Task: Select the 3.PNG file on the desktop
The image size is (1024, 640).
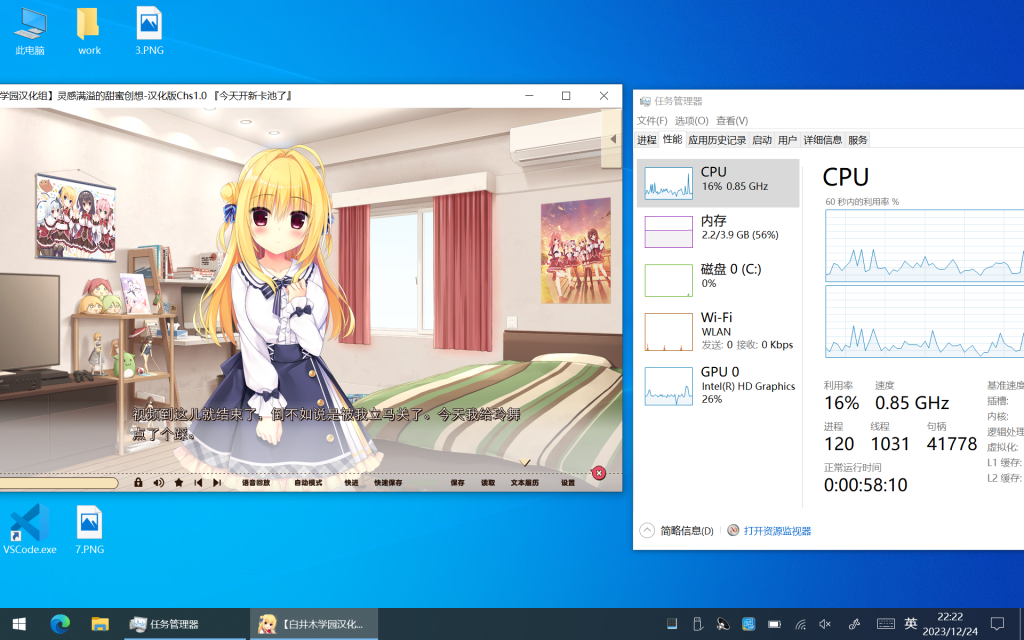Action: click(149, 31)
